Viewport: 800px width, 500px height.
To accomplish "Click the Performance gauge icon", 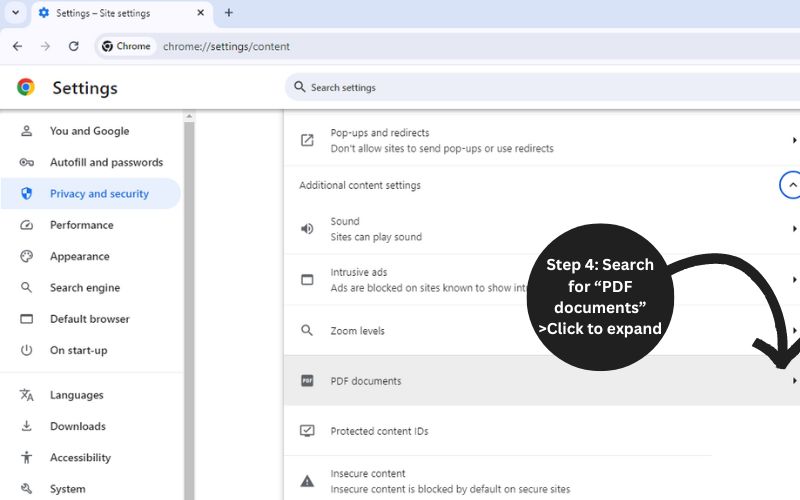I will pos(27,225).
